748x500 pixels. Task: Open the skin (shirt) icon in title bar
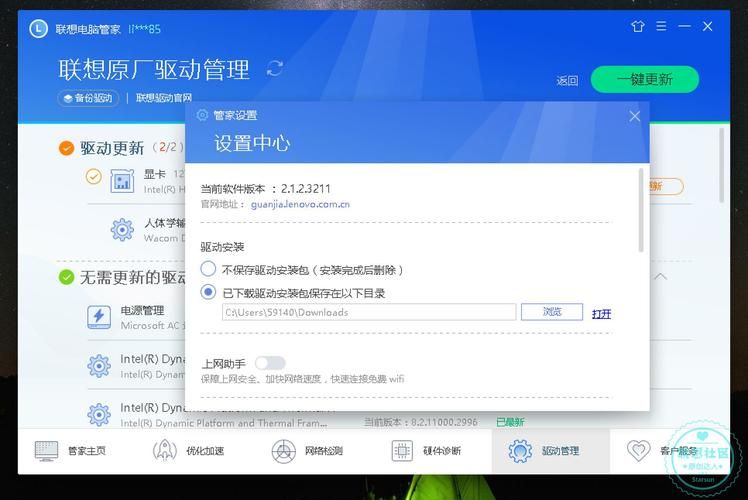point(638,27)
